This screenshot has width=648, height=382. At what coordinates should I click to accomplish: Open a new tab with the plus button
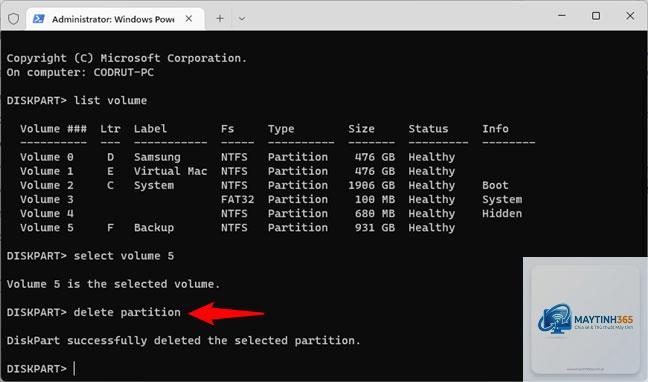(x=220, y=19)
